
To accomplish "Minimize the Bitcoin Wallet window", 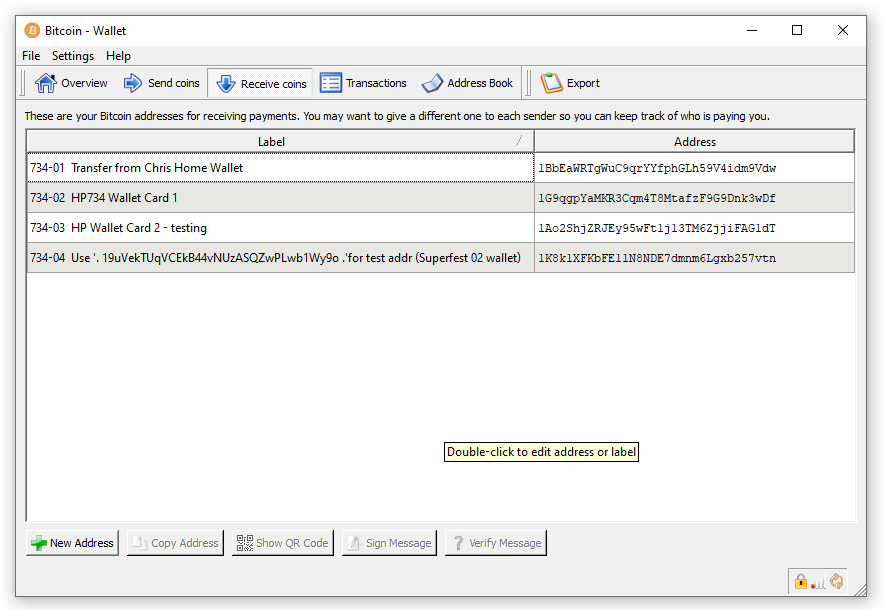I will click(x=752, y=30).
